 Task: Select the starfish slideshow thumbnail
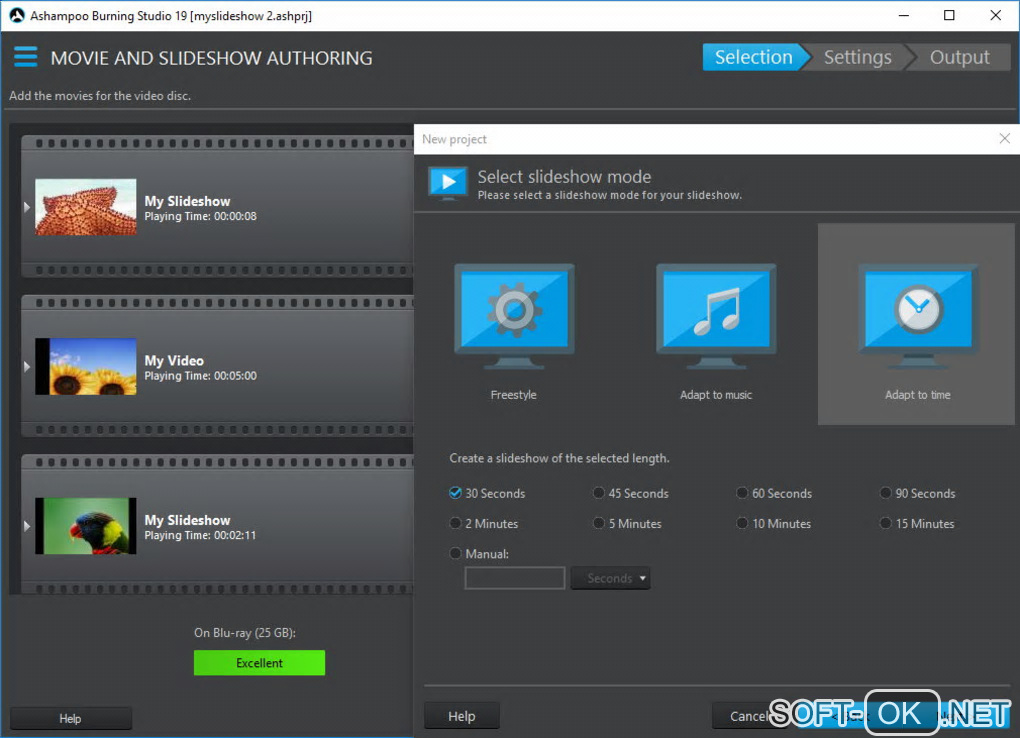tap(86, 207)
